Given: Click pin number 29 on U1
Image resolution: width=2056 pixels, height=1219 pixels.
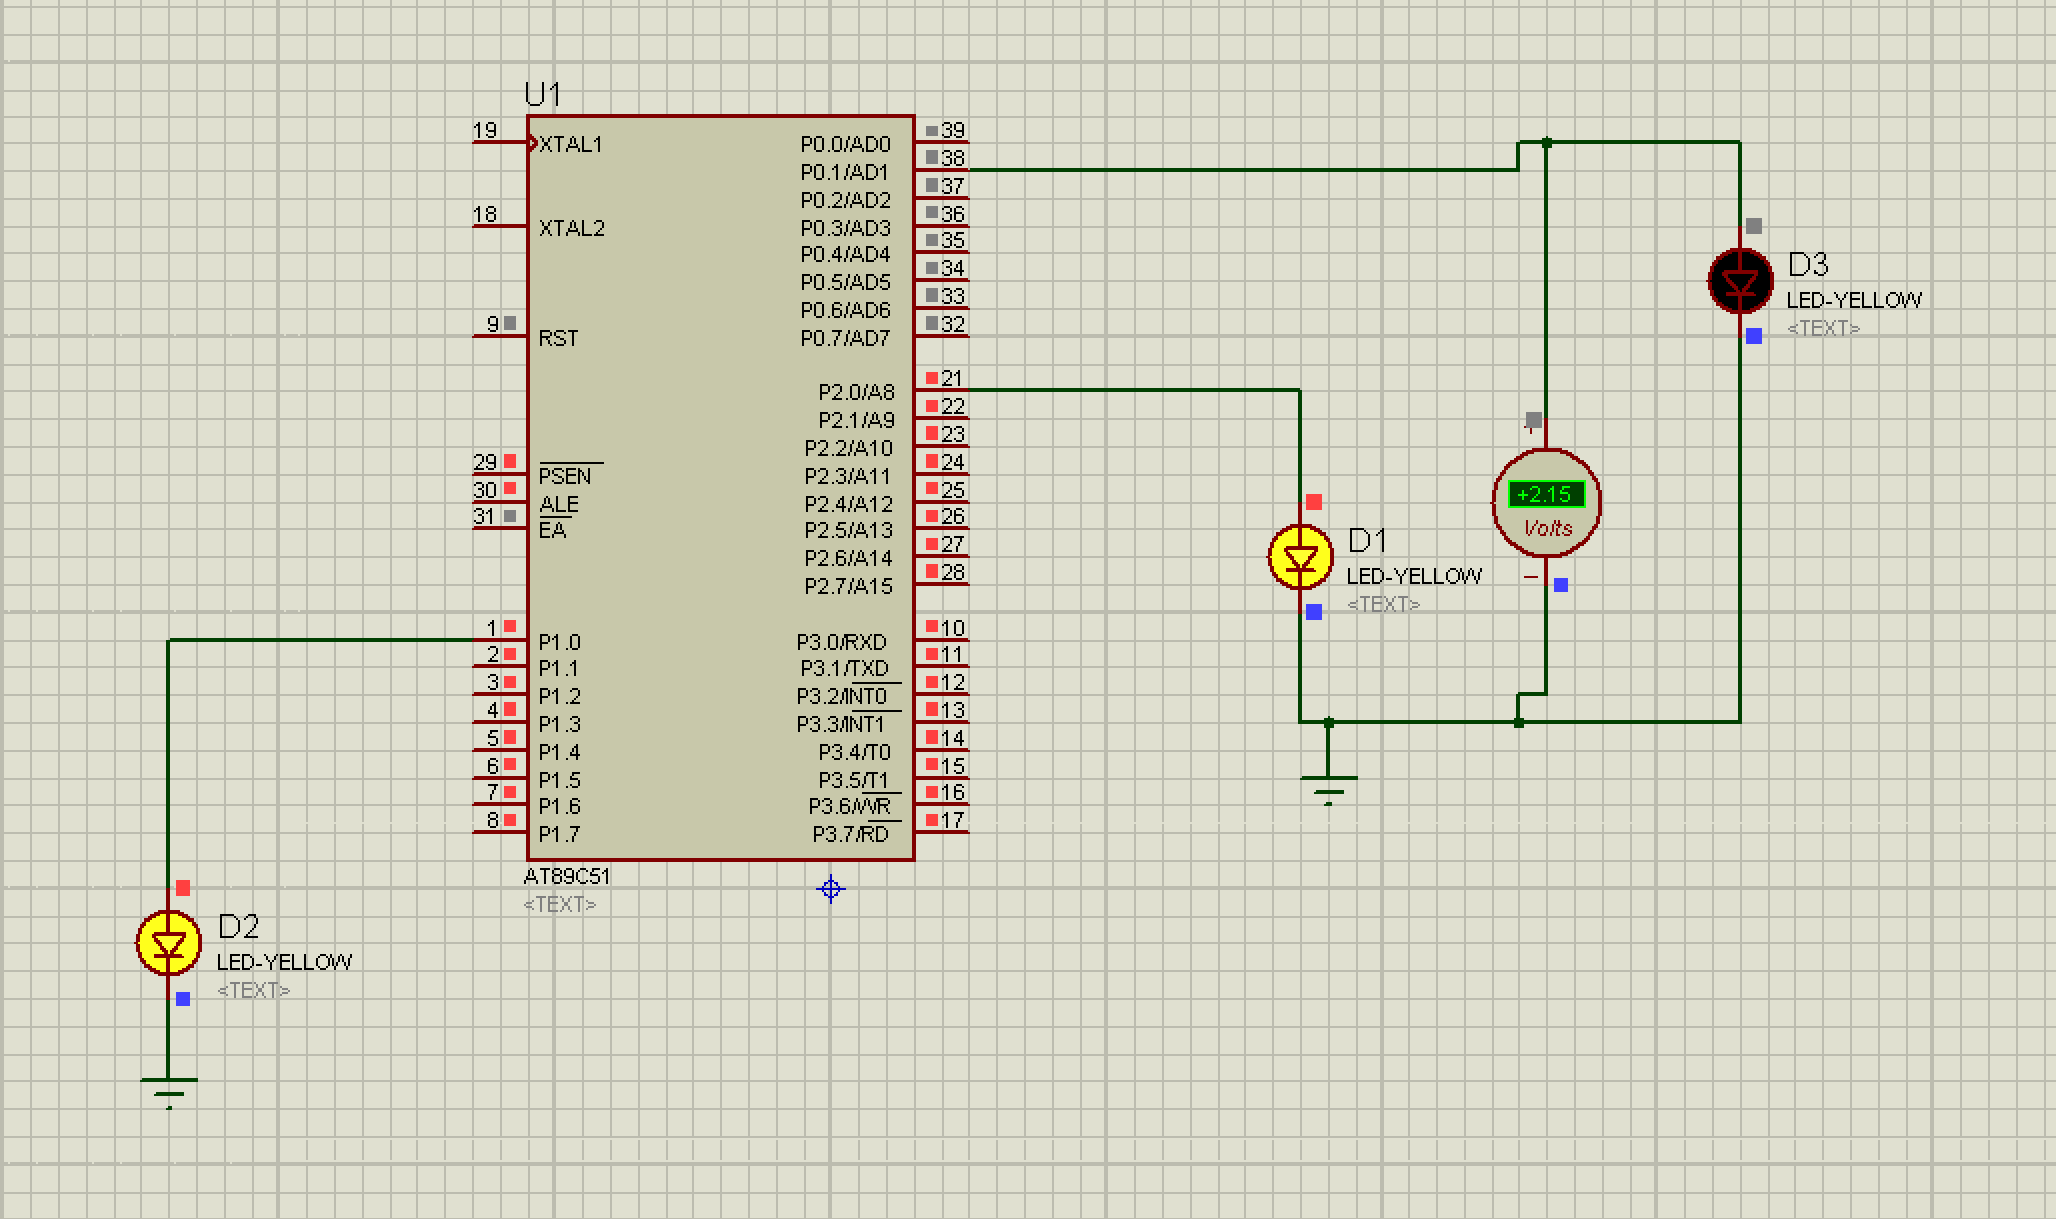Looking at the screenshot, I should point(485,462).
